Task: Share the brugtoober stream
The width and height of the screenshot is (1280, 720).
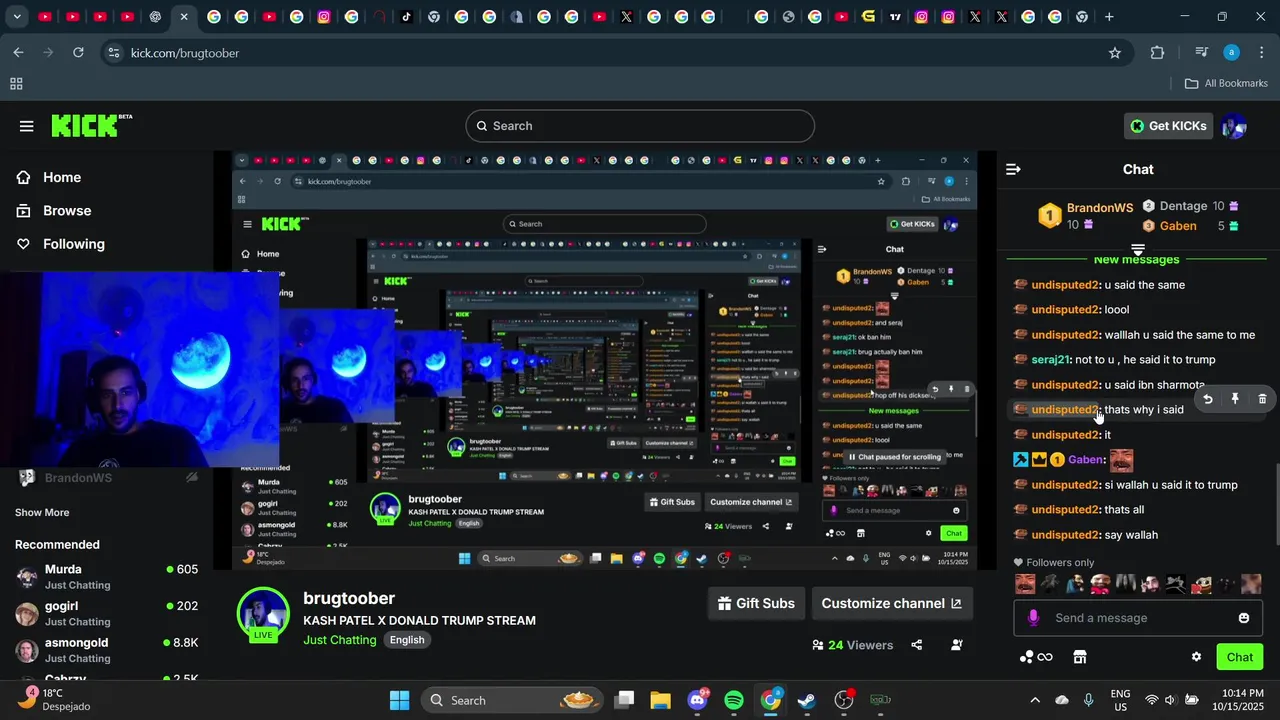Action: [917, 645]
